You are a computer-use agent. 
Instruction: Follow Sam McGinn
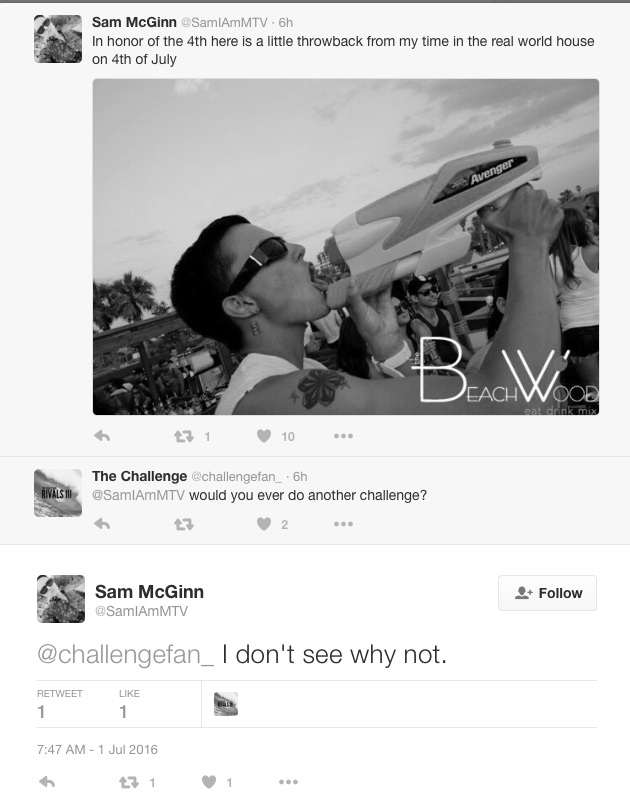click(x=547, y=593)
